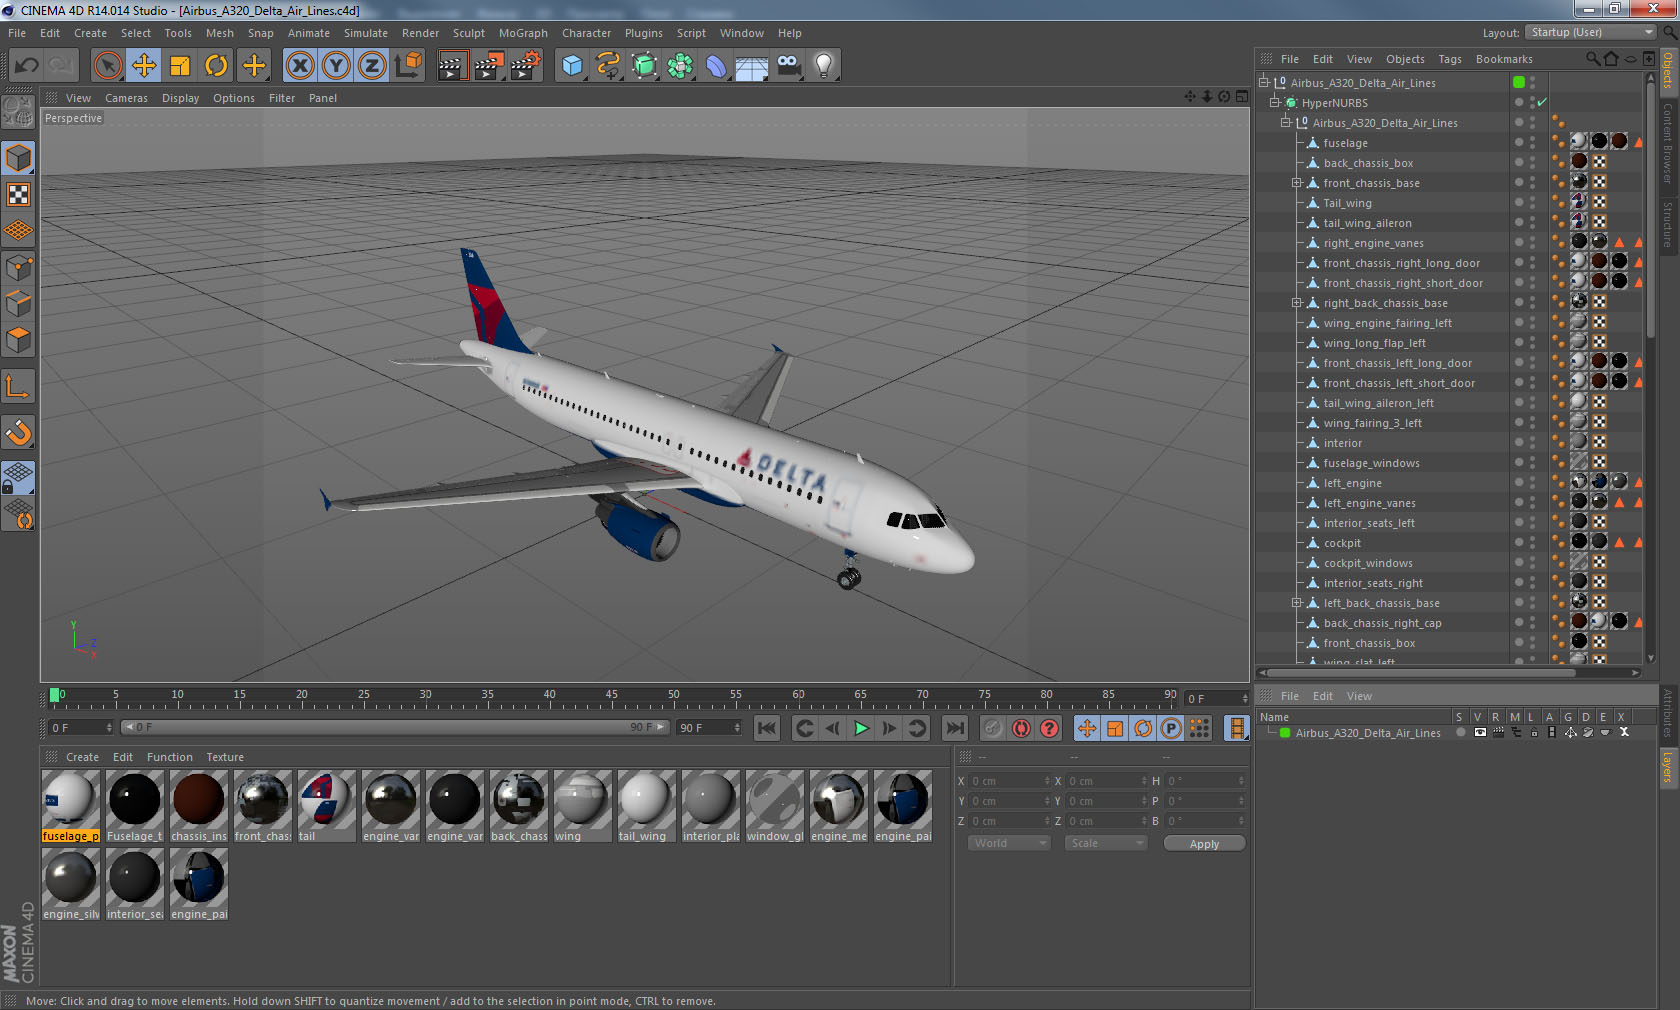Select the fuselage_p material thumbnail
Image resolution: width=1680 pixels, height=1010 pixels.
tap(70, 799)
